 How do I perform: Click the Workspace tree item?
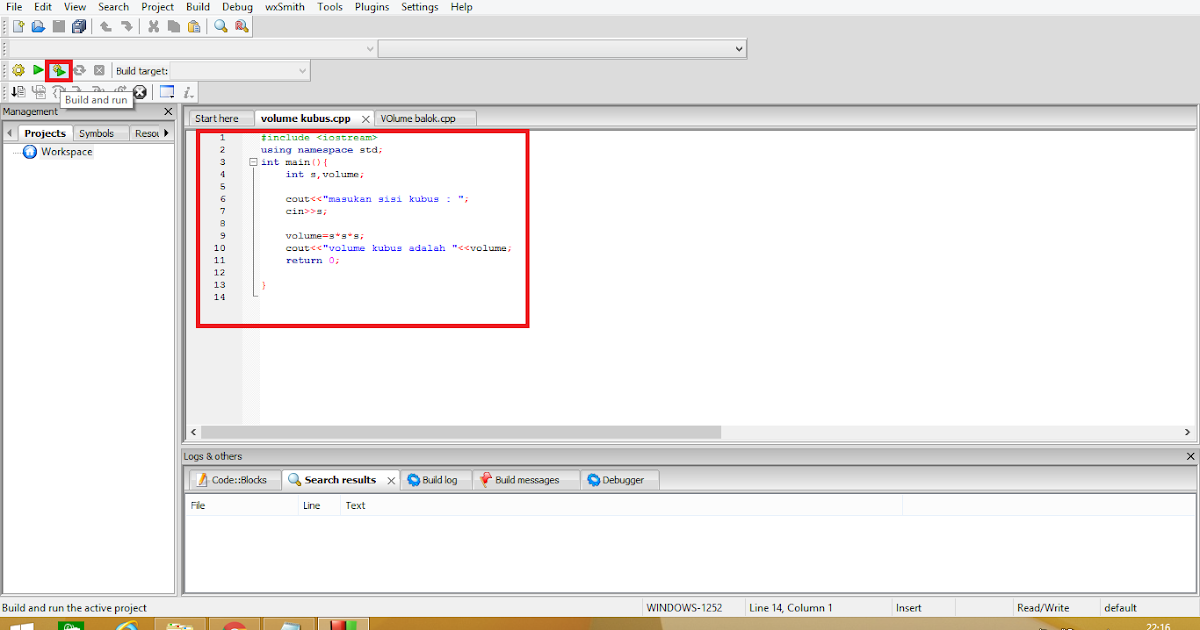(64, 151)
